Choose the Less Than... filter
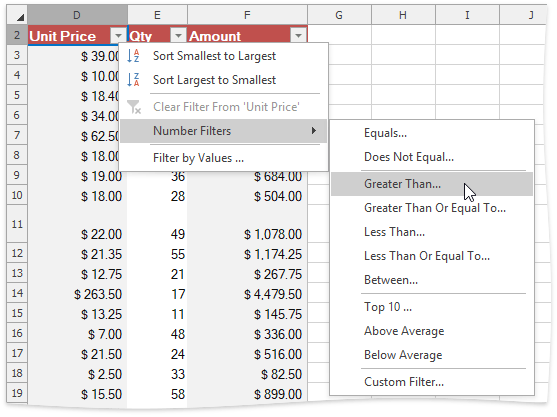557x417 pixels. coord(432,232)
